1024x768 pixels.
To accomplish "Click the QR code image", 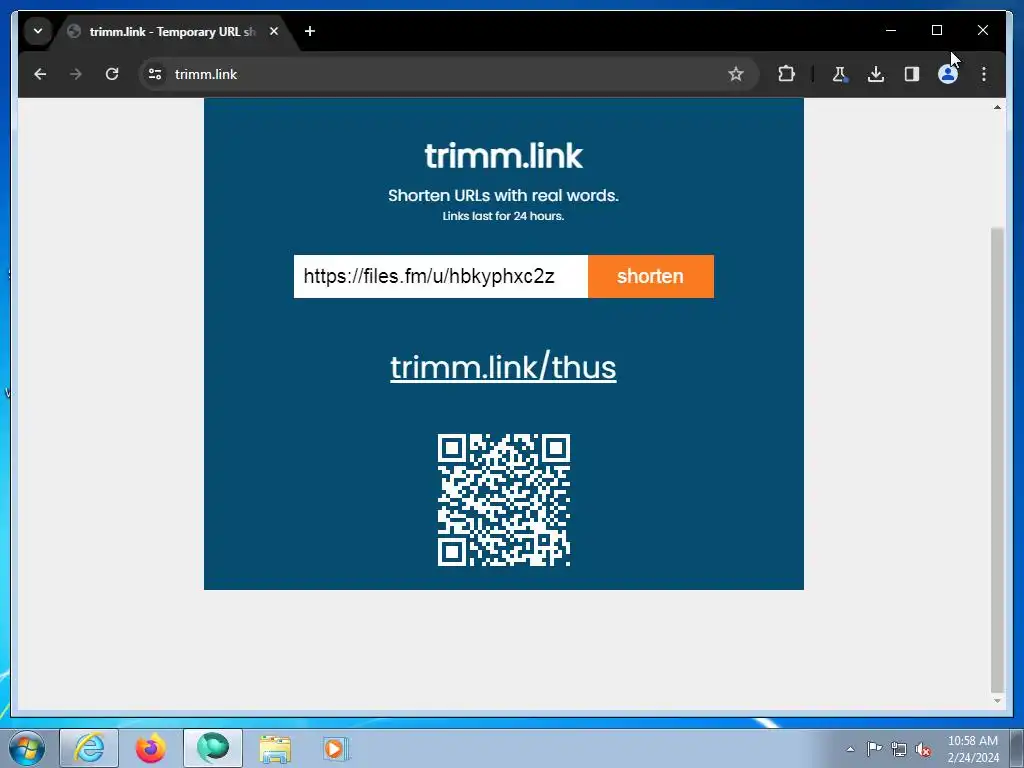I will [x=504, y=500].
